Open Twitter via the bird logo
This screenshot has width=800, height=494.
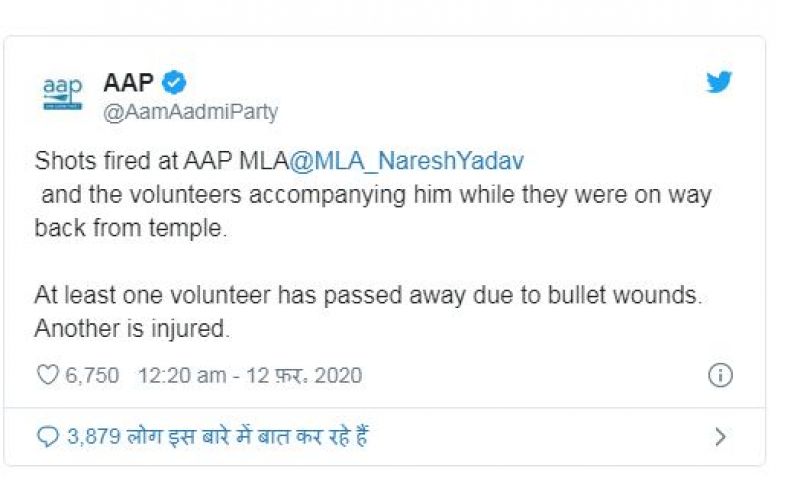[719, 83]
